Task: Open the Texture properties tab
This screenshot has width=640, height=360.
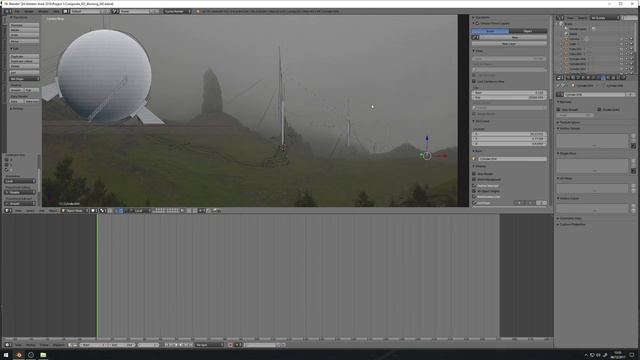Action: [613, 77]
